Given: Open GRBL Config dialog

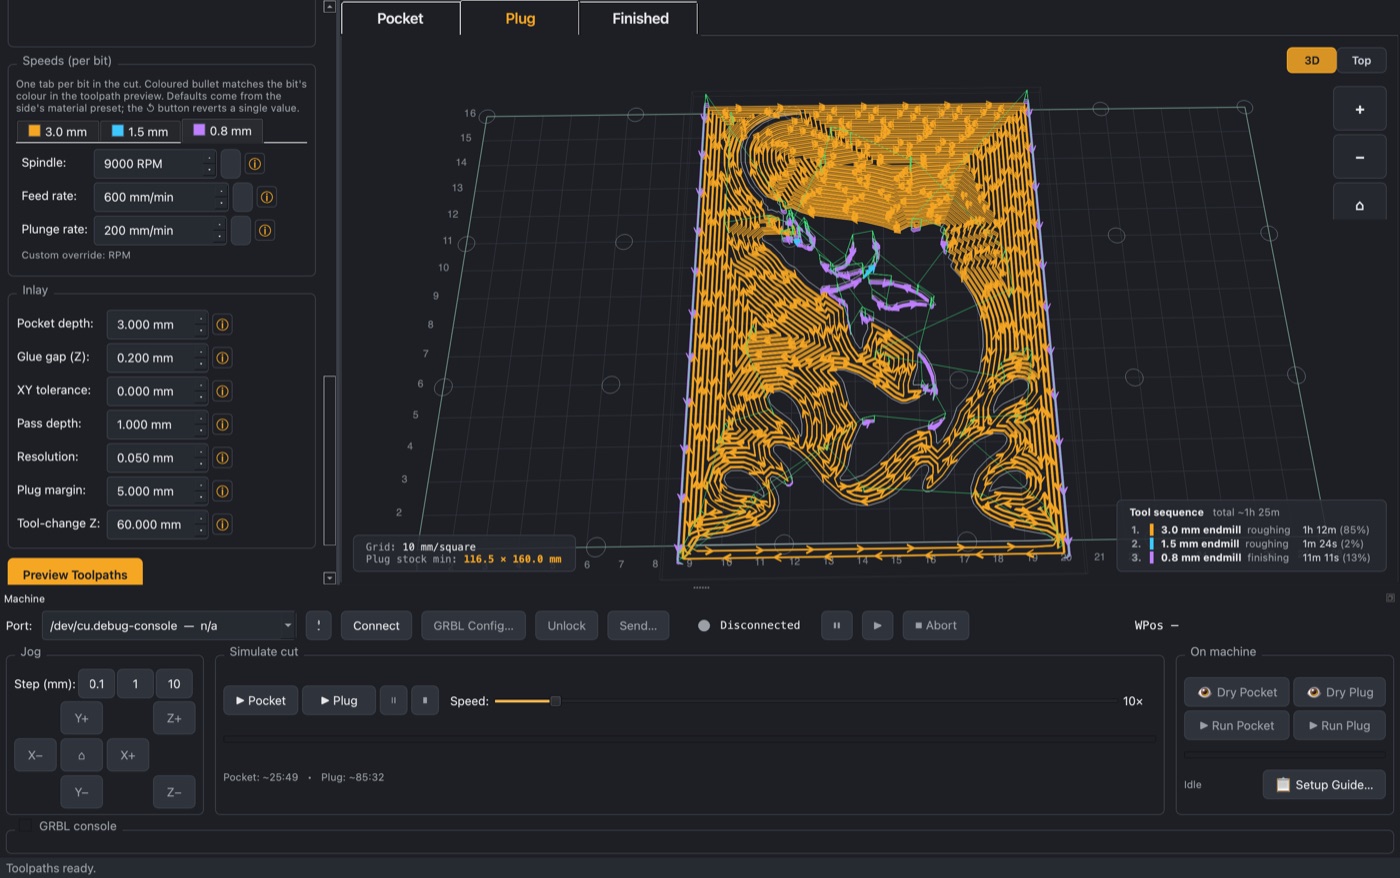Looking at the screenshot, I should pyautogui.click(x=473, y=625).
